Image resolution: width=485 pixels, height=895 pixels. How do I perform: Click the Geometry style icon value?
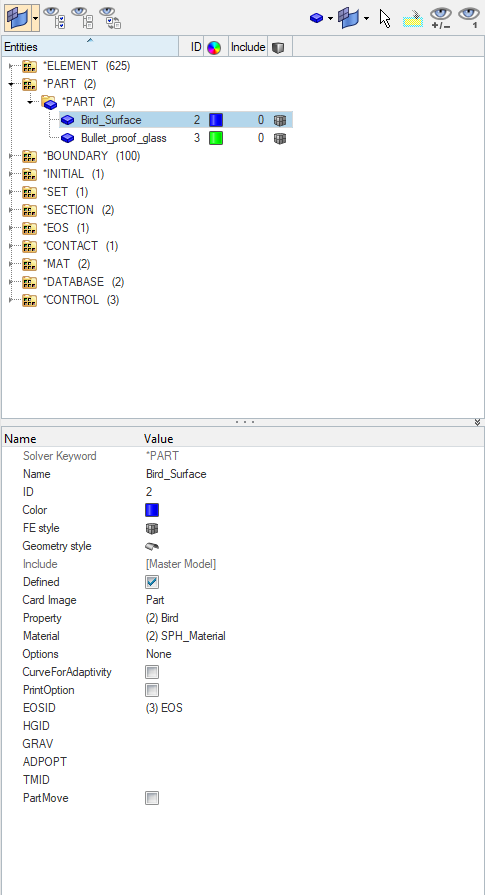152,546
